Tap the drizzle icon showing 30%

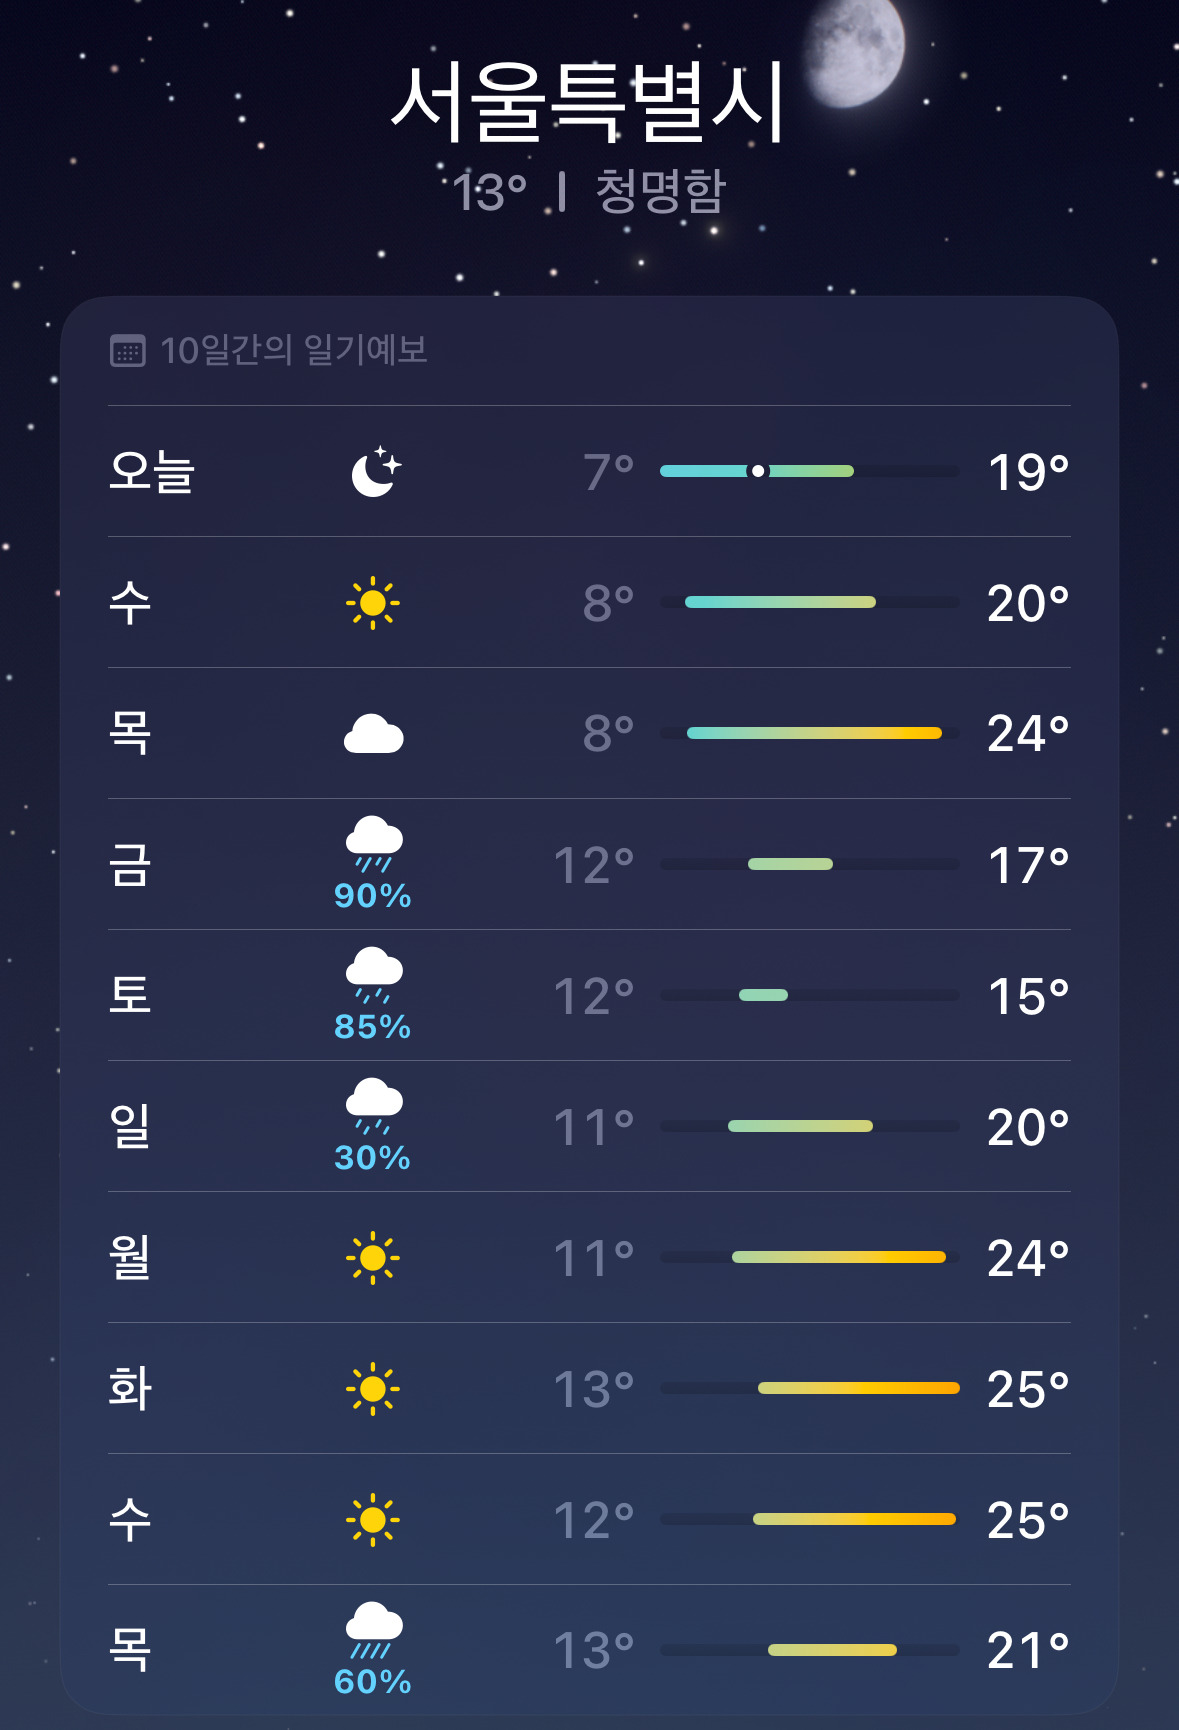tap(374, 1106)
